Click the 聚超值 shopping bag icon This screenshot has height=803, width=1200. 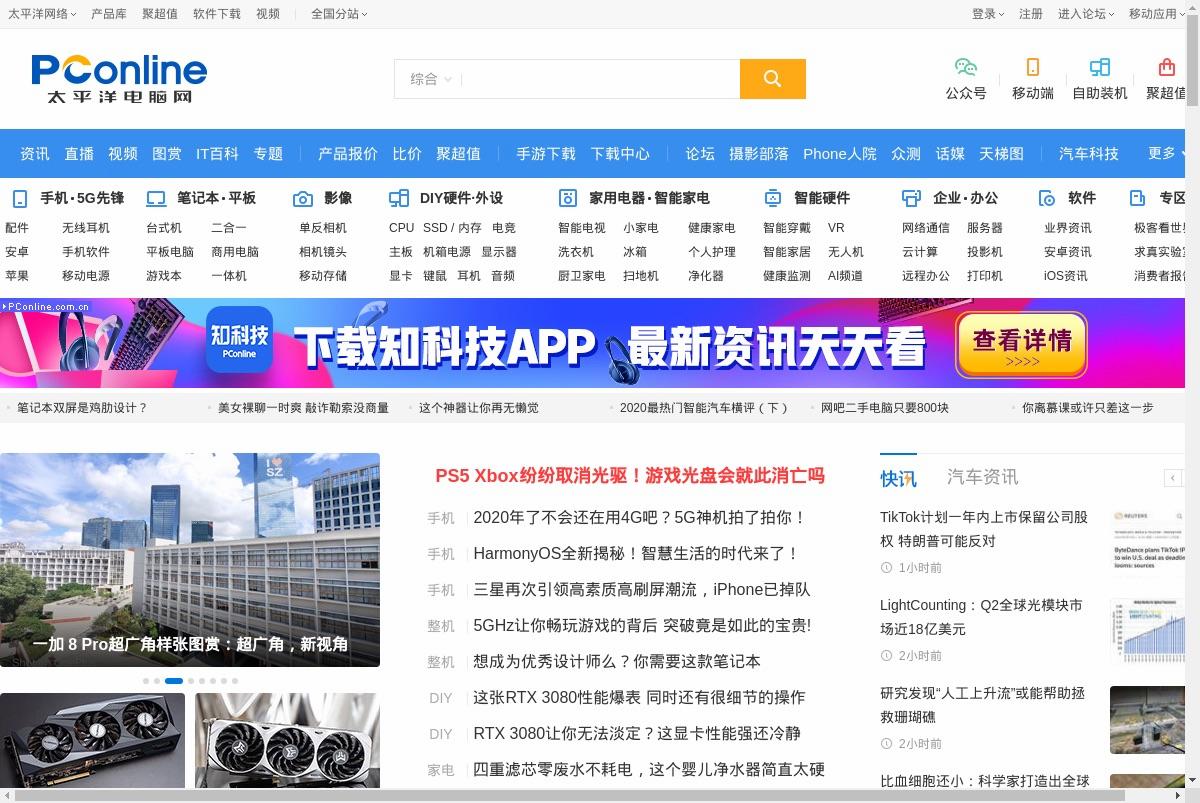1166,67
